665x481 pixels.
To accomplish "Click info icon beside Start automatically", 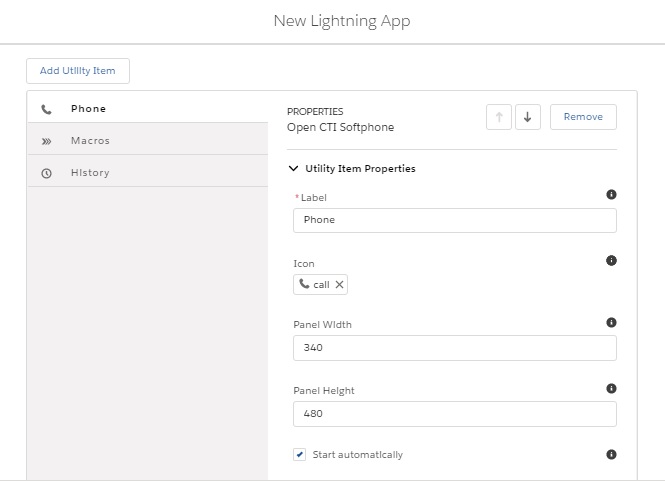I will click(611, 454).
